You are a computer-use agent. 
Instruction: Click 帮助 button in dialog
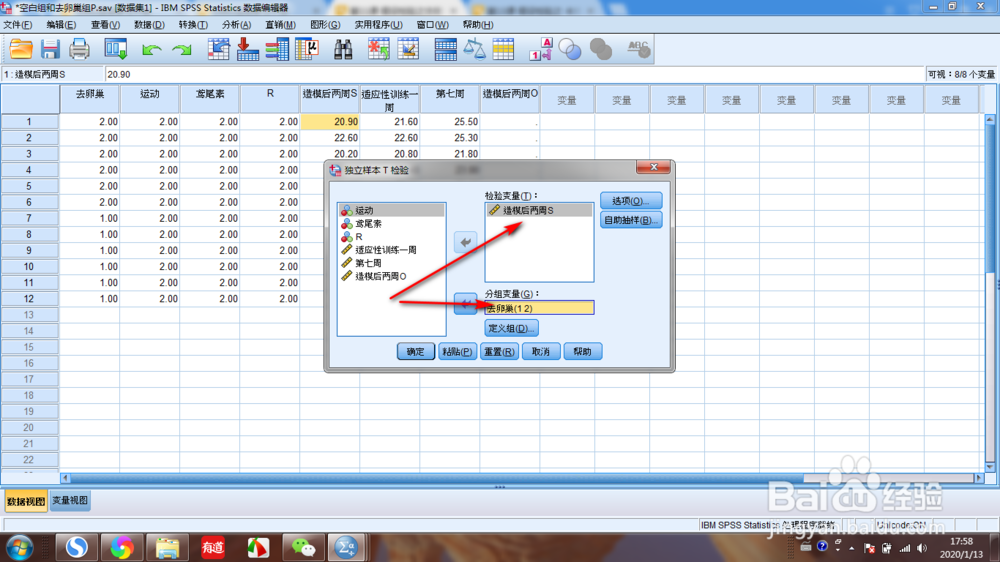tap(583, 351)
